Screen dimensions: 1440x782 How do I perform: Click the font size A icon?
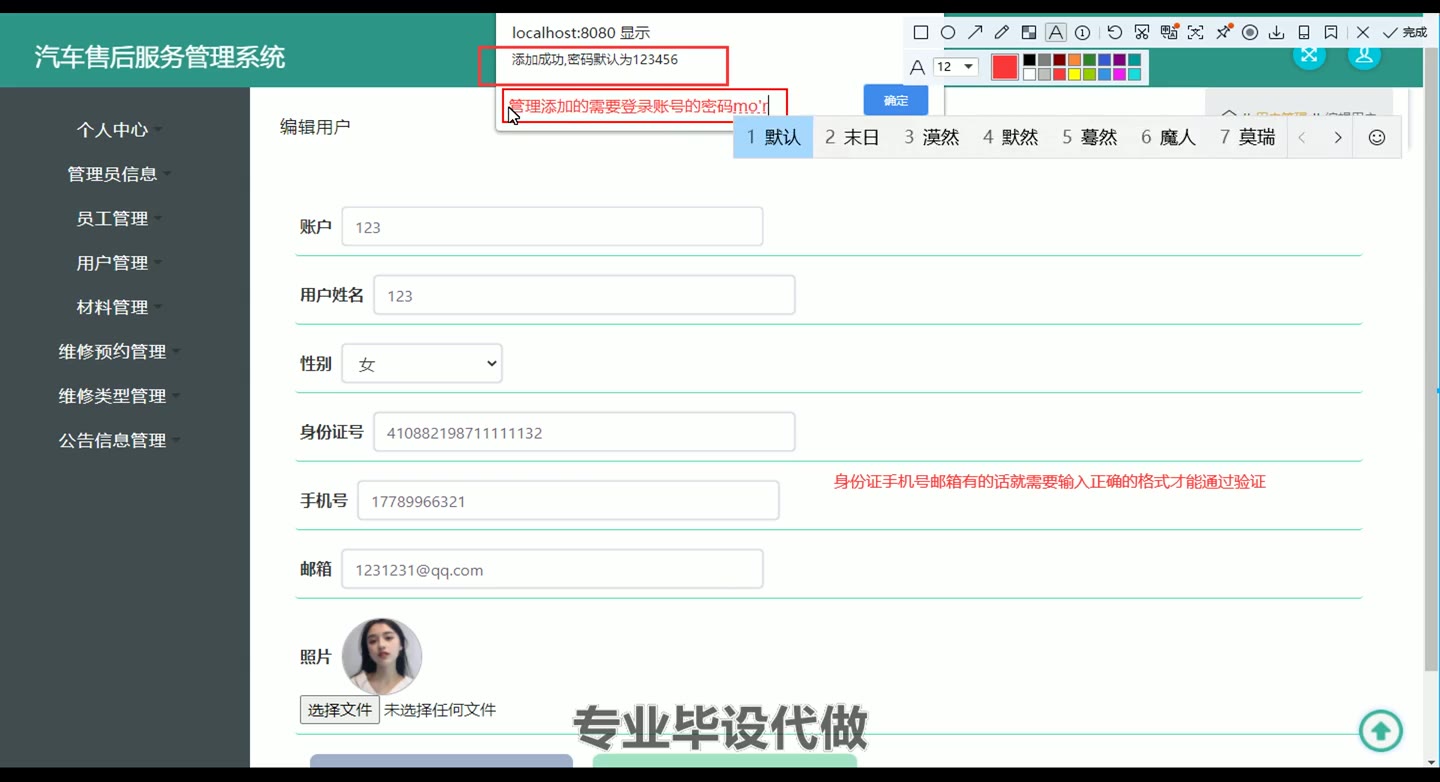pyautogui.click(x=917, y=67)
